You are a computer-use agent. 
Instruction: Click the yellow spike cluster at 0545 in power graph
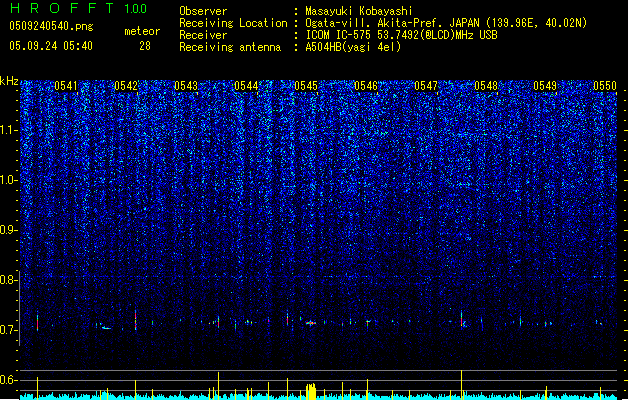[x=311, y=391]
